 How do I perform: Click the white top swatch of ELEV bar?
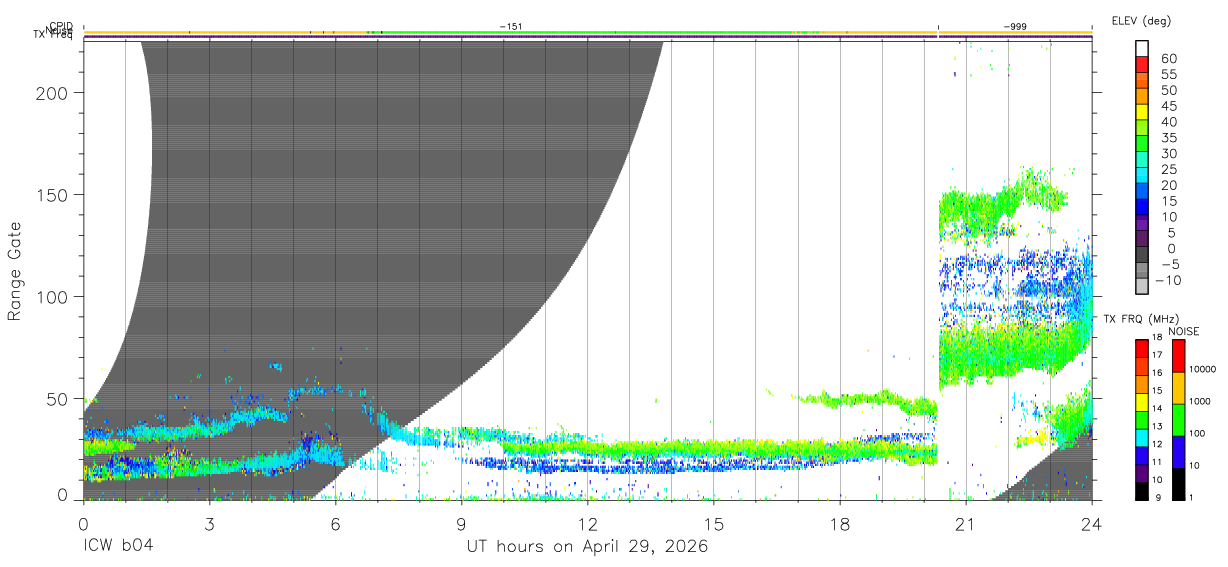[x=1142, y=49]
